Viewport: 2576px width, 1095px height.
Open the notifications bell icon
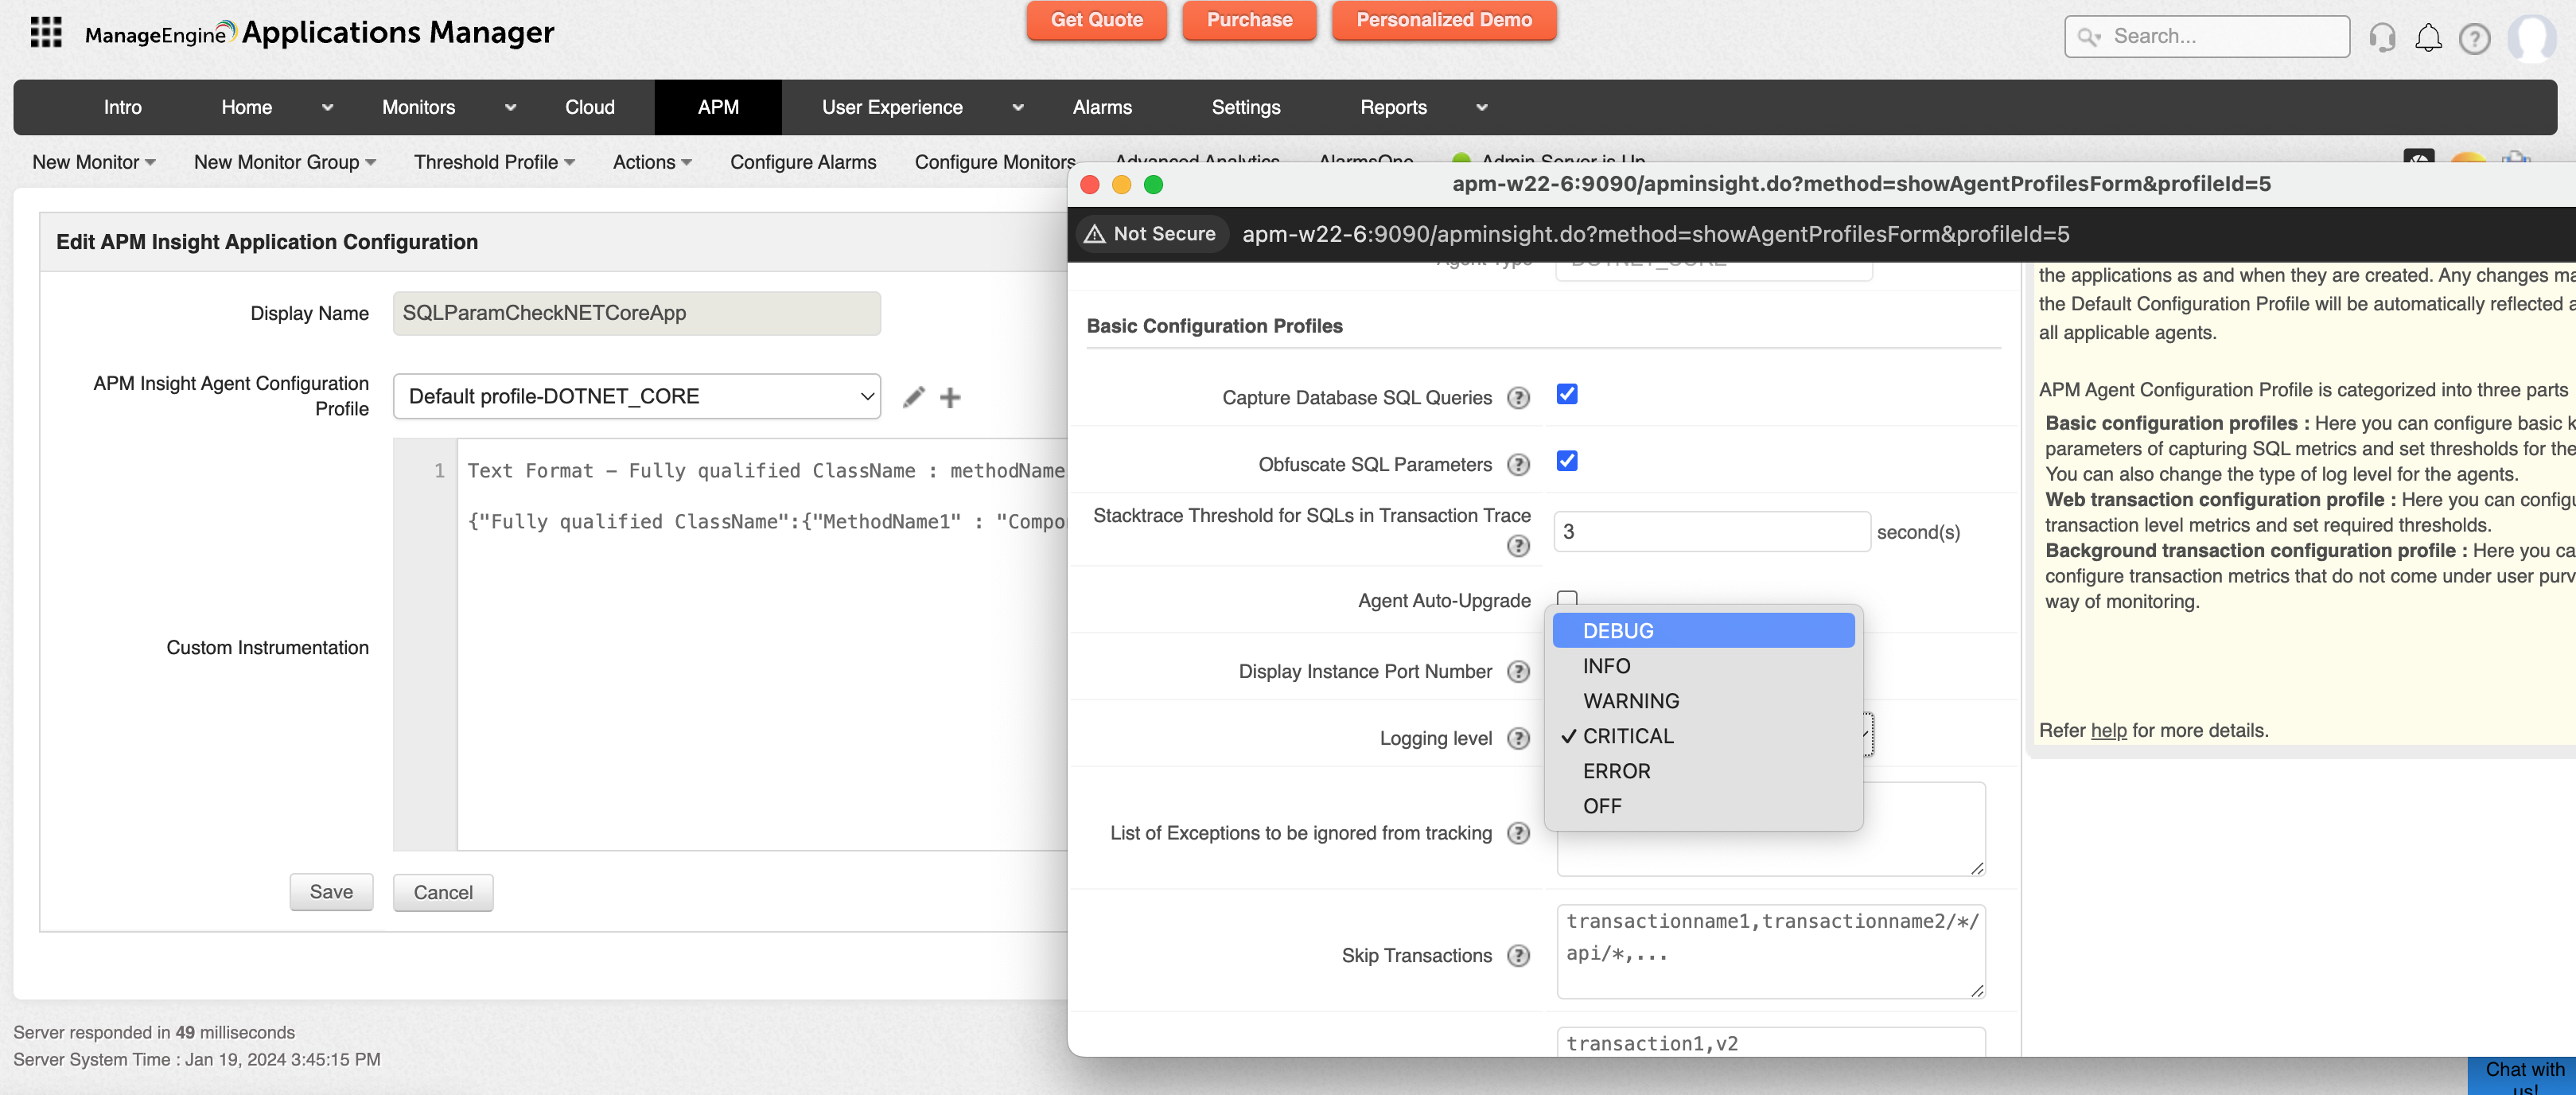click(2428, 38)
